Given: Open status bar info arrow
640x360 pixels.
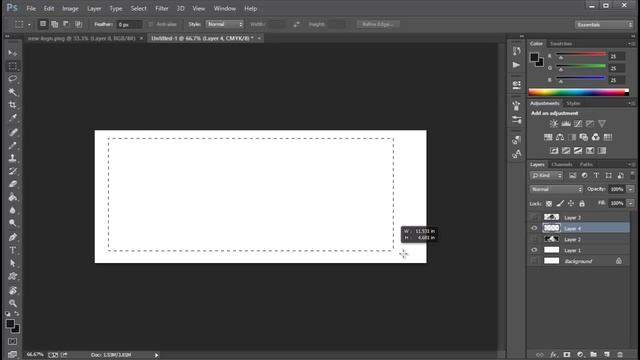Looking at the screenshot, I should point(156,355).
